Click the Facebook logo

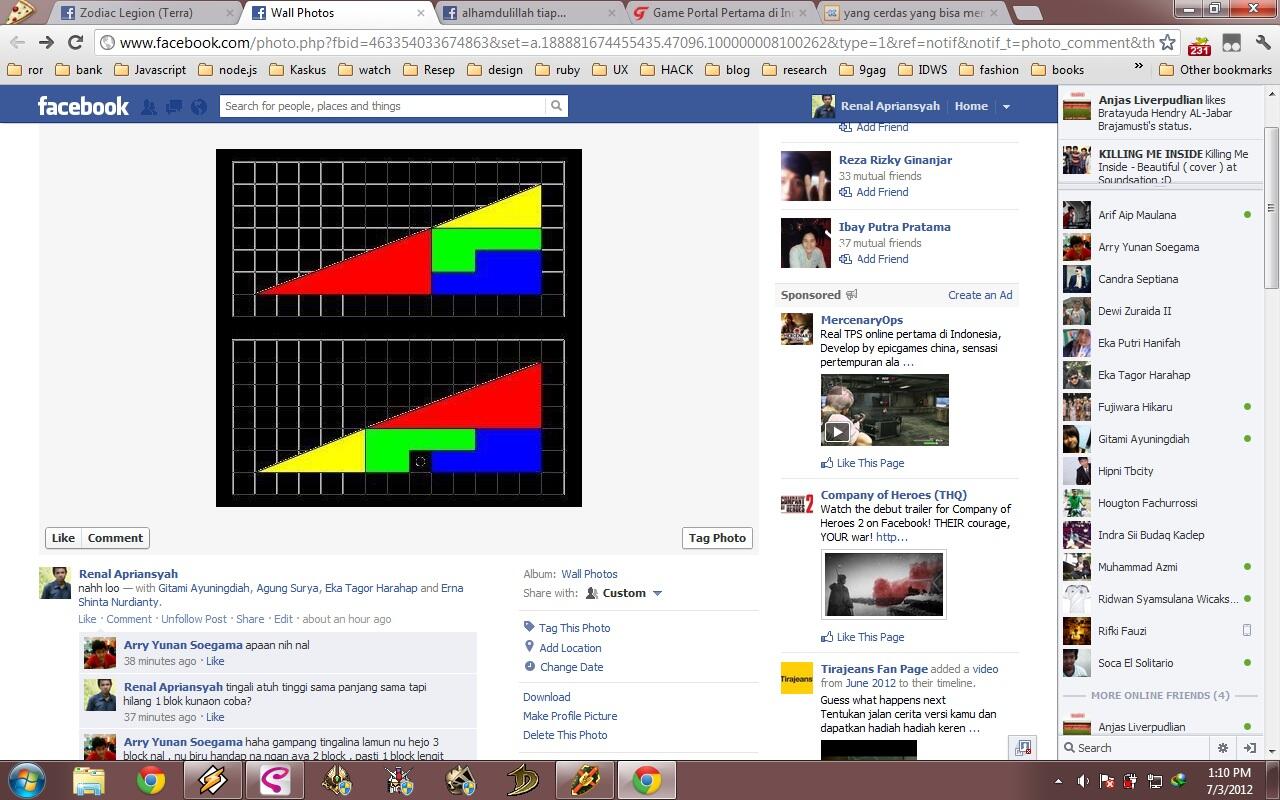coord(83,106)
